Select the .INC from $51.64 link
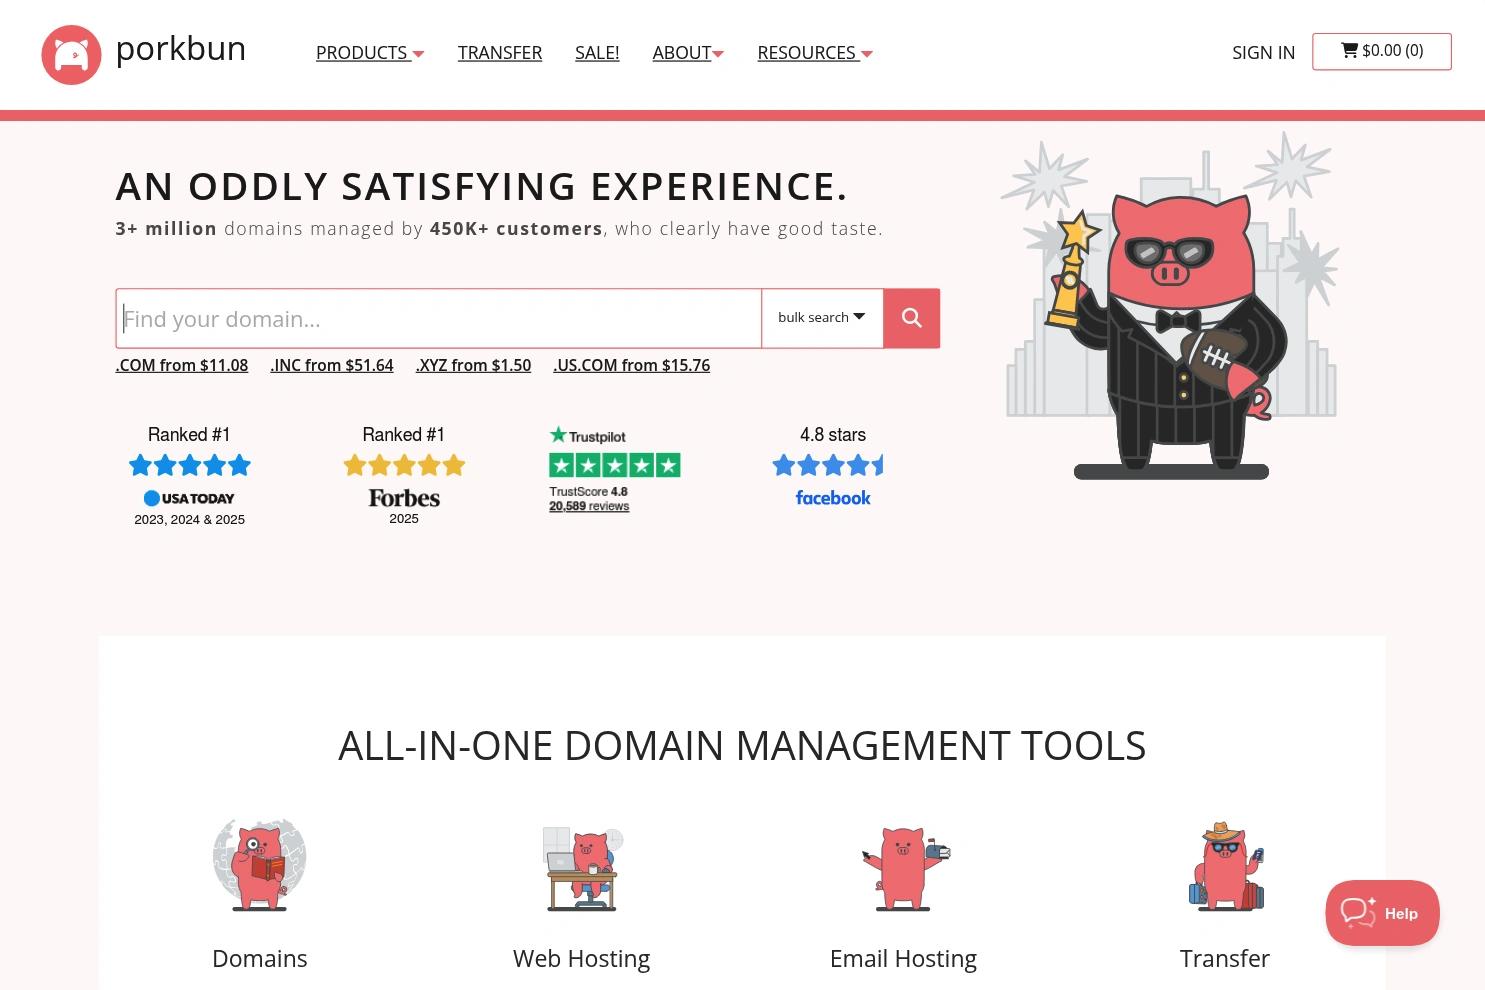This screenshot has width=1485, height=990. click(x=332, y=366)
